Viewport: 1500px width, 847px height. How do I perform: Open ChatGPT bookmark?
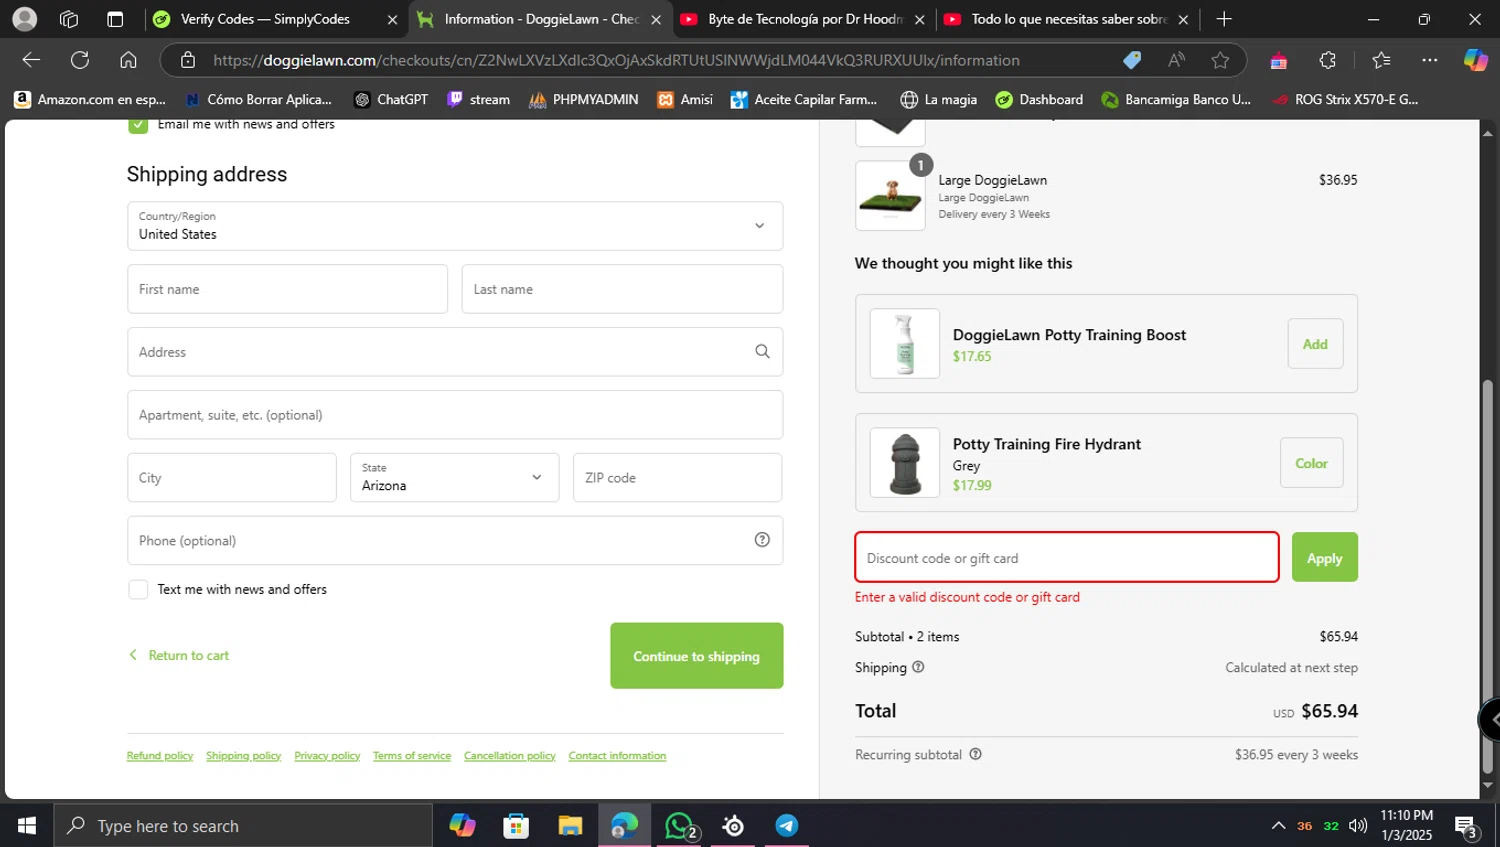tap(391, 99)
